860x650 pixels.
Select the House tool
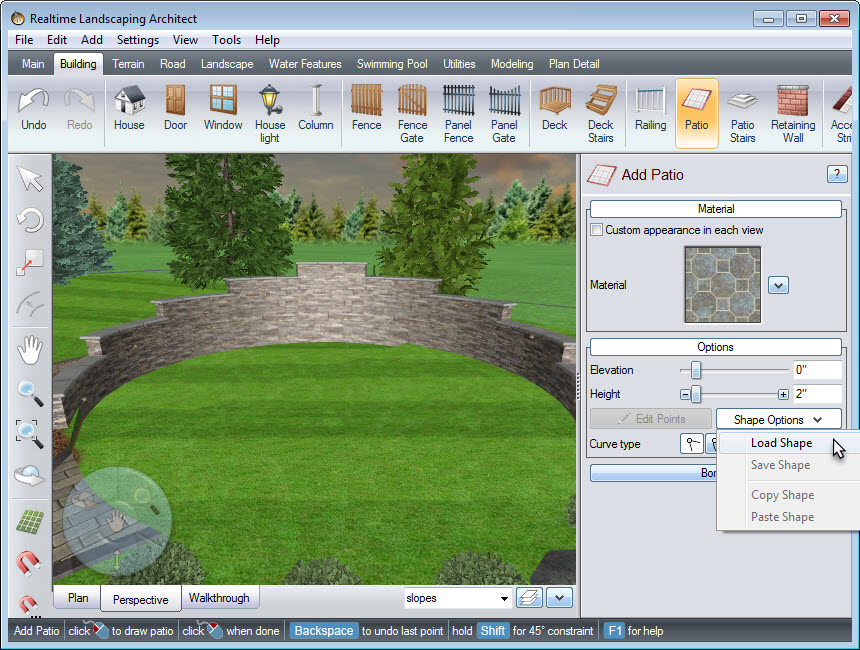[x=129, y=109]
